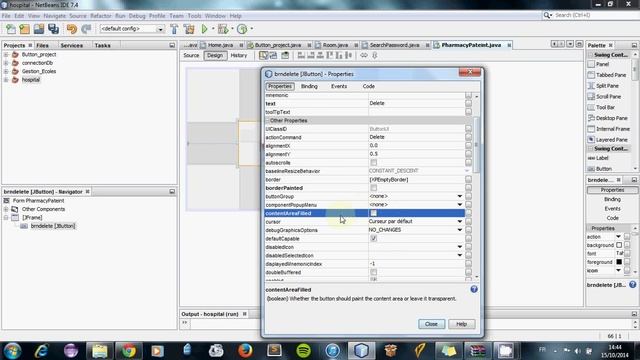Select Tabbed Pane in the Palette

(x=611, y=75)
